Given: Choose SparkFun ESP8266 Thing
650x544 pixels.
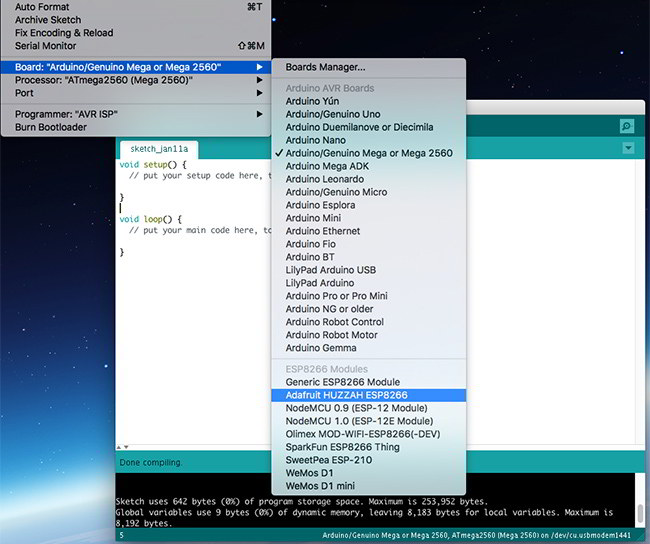Looking at the screenshot, I should pyautogui.click(x=369, y=447).
